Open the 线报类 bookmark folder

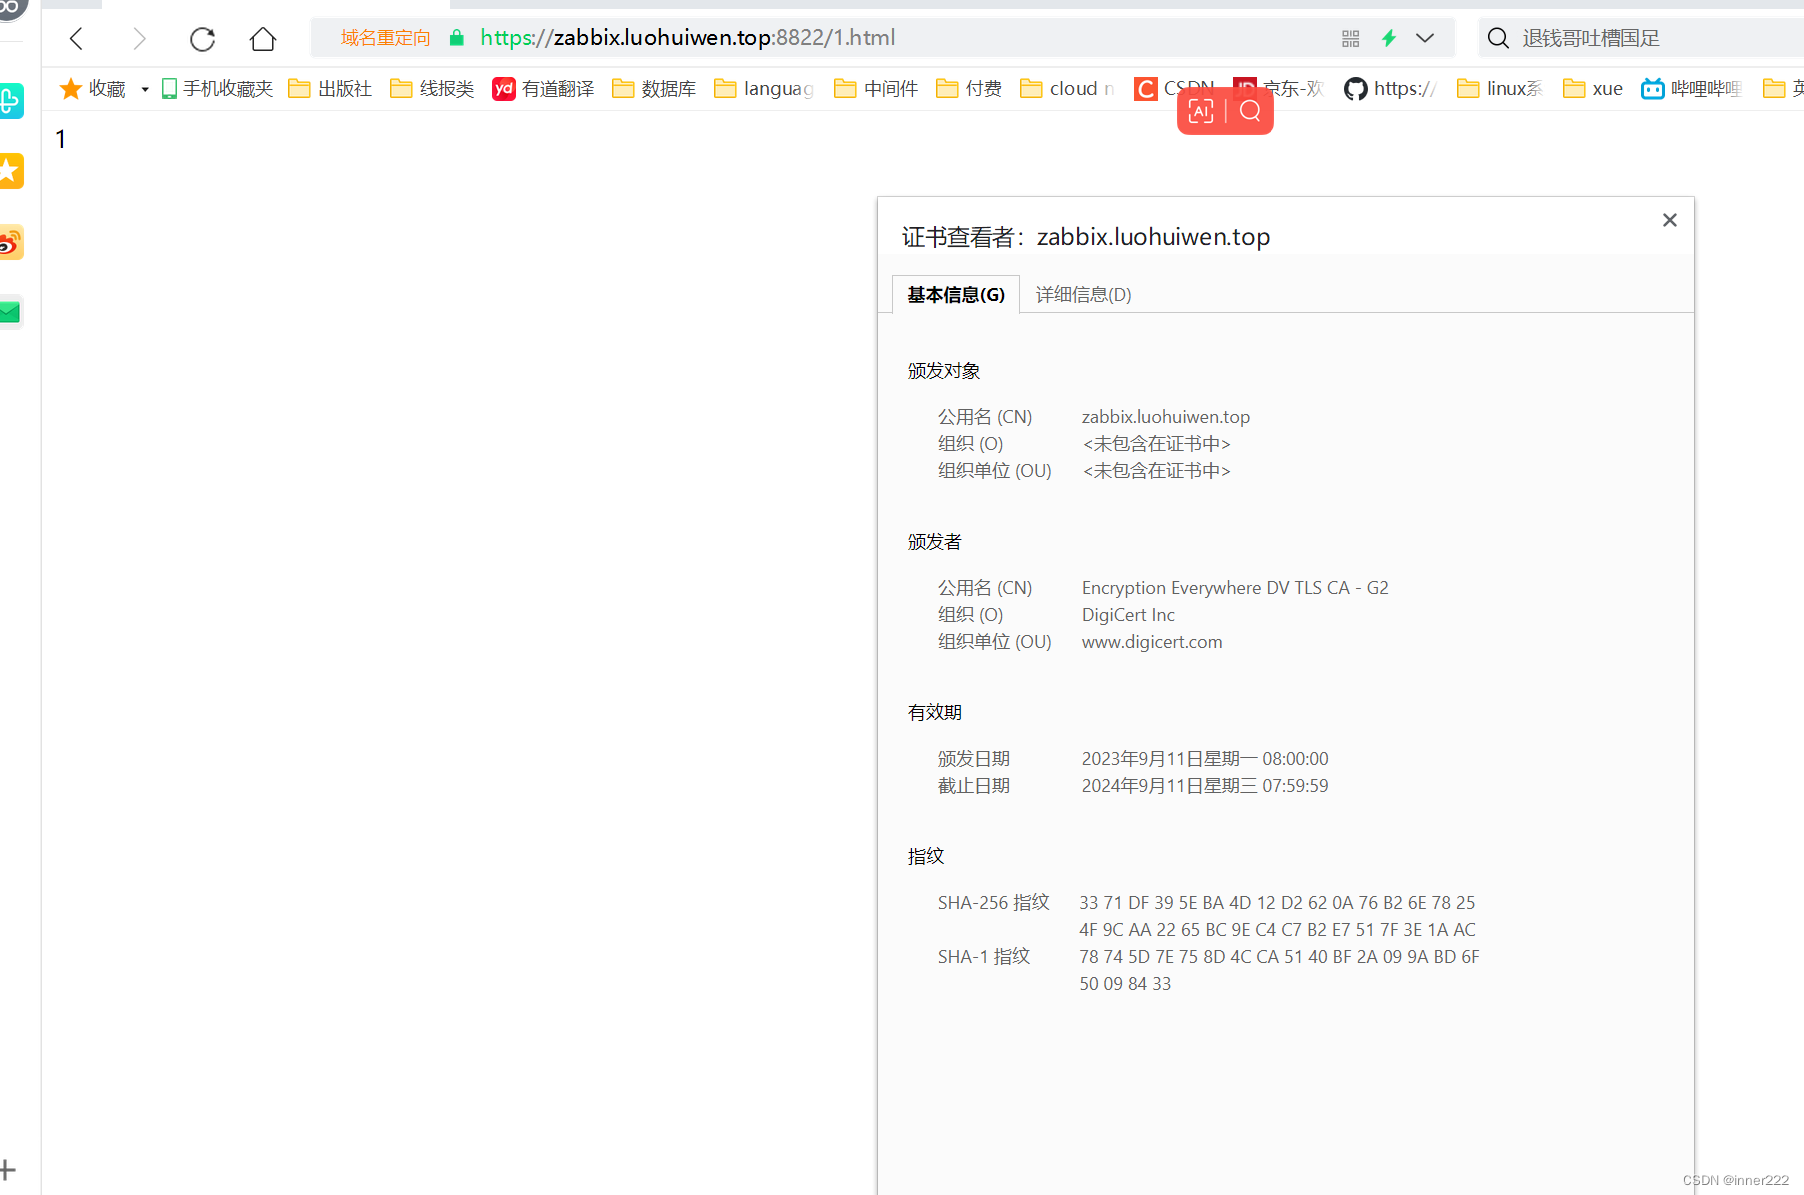tap(432, 89)
